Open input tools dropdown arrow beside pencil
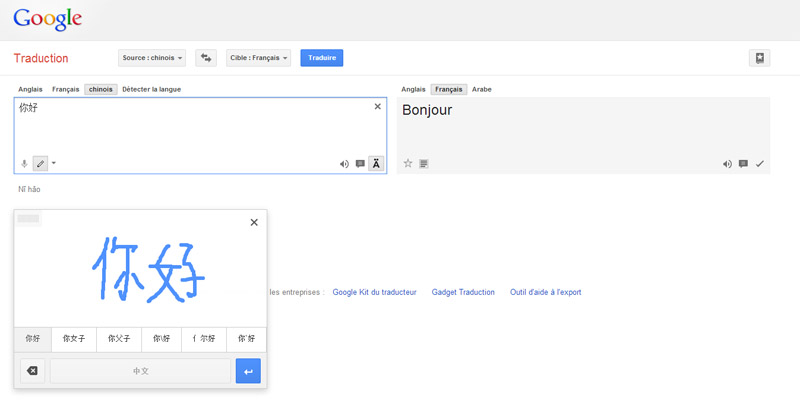 [54, 163]
